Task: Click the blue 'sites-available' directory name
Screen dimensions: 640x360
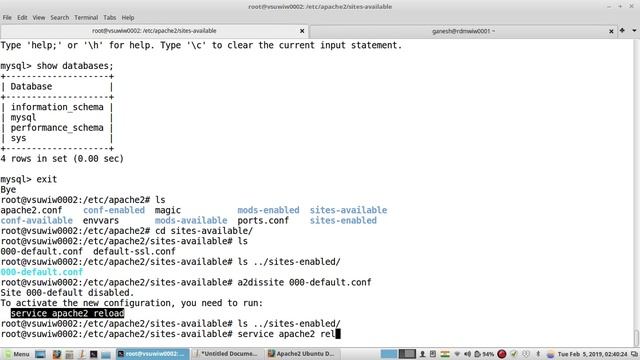Action: click(x=348, y=210)
